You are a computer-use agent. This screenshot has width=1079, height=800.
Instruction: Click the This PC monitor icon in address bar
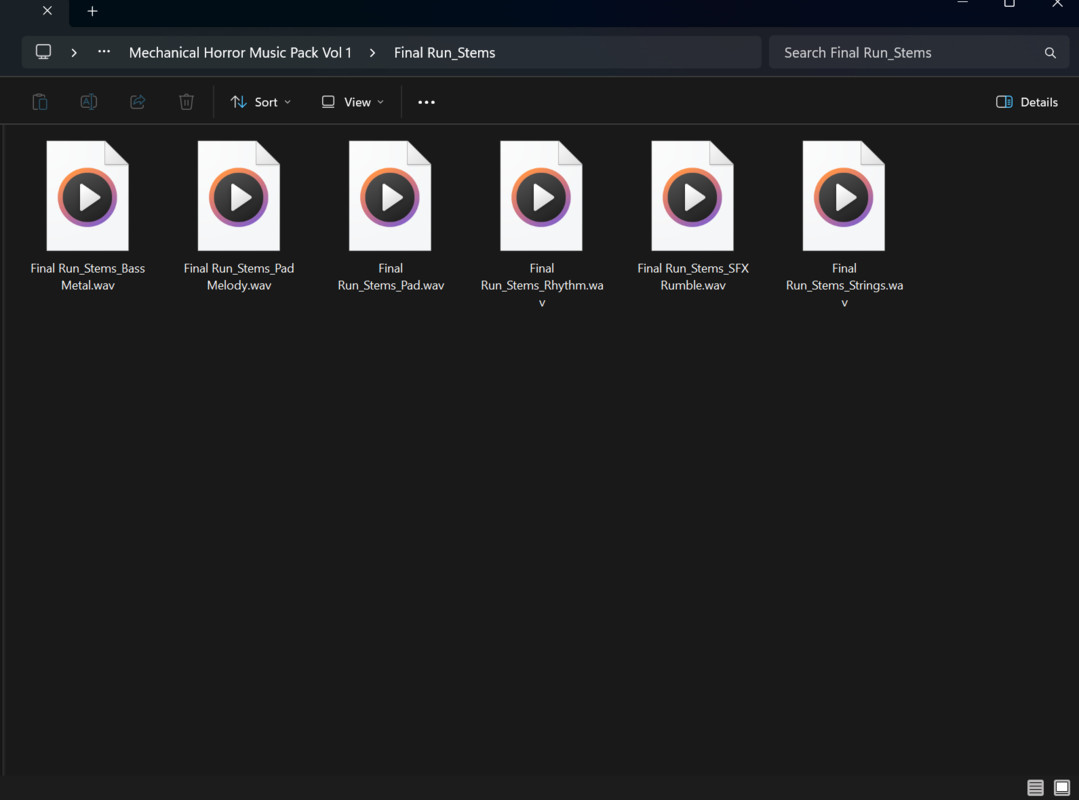pyautogui.click(x=43, y=52)
